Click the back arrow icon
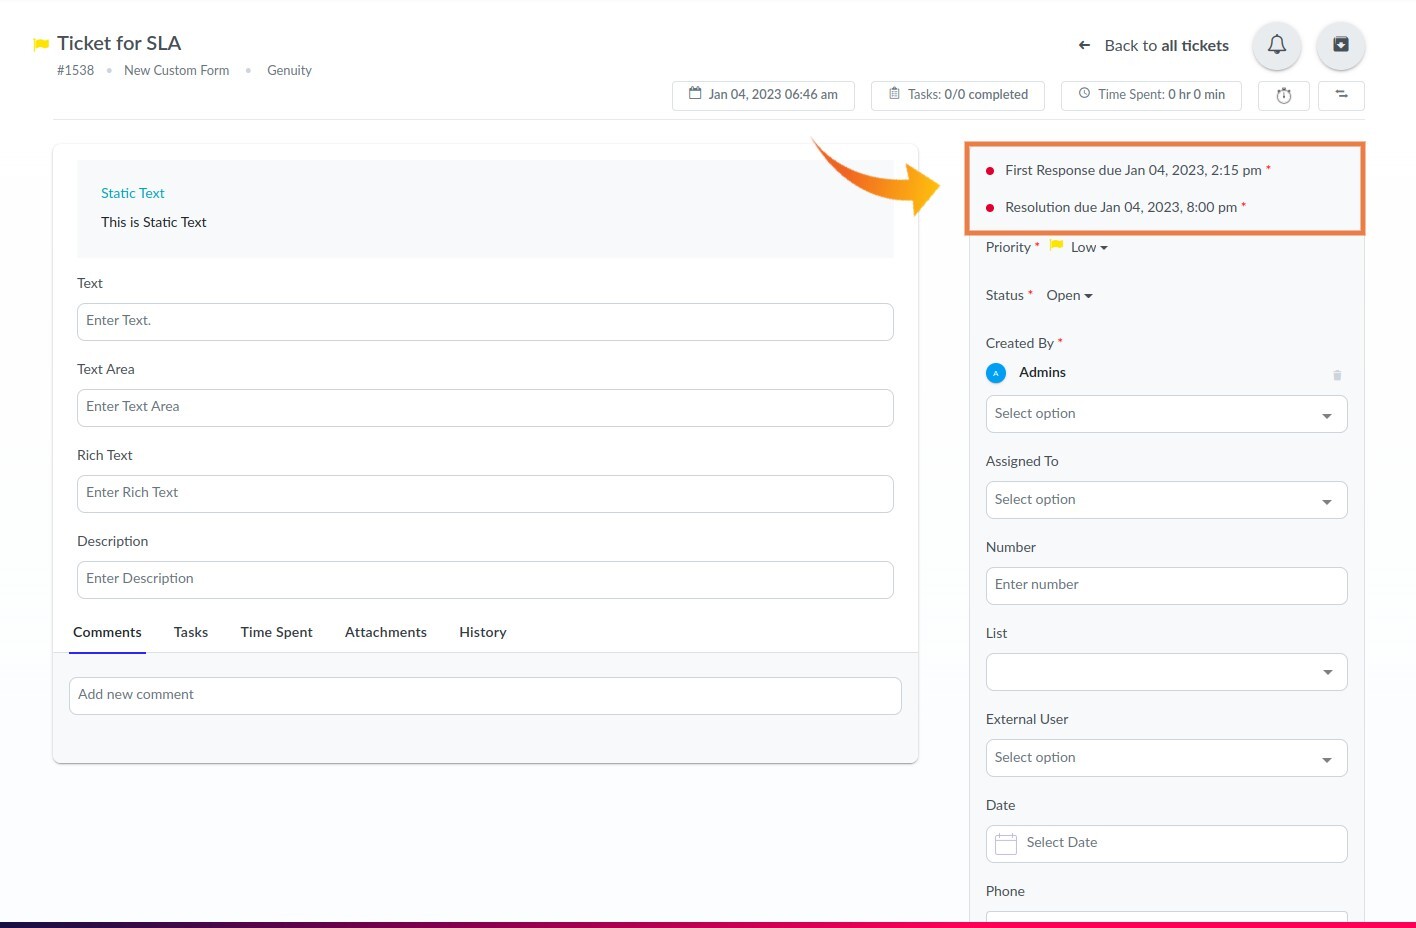 pos(1084,46)
